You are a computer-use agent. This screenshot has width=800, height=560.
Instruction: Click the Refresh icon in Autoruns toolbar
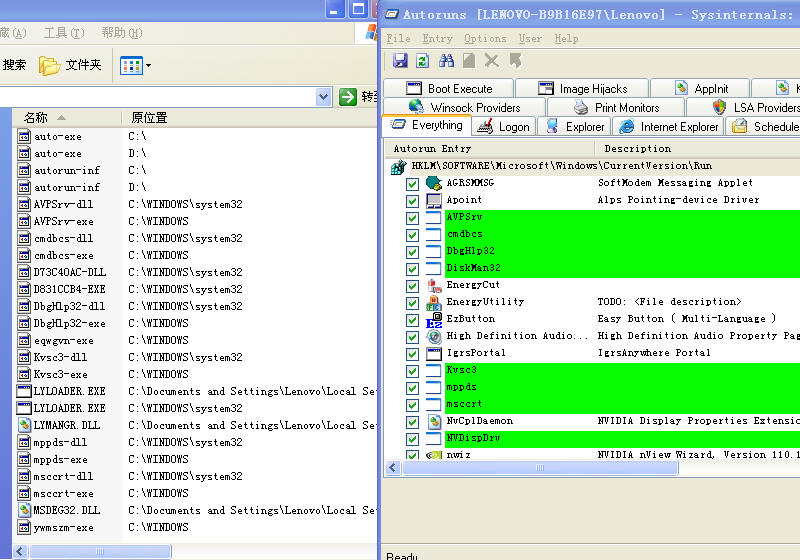tap(423, 61)
